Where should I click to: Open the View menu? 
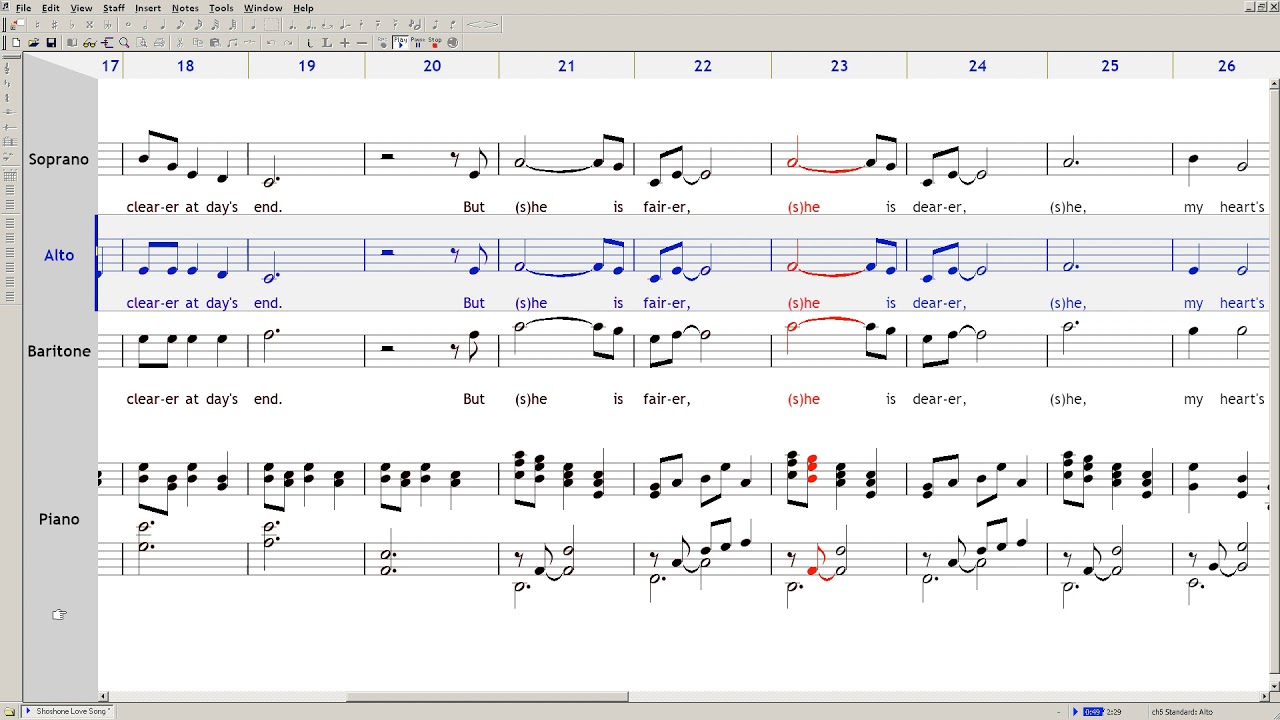pos(81,8)
